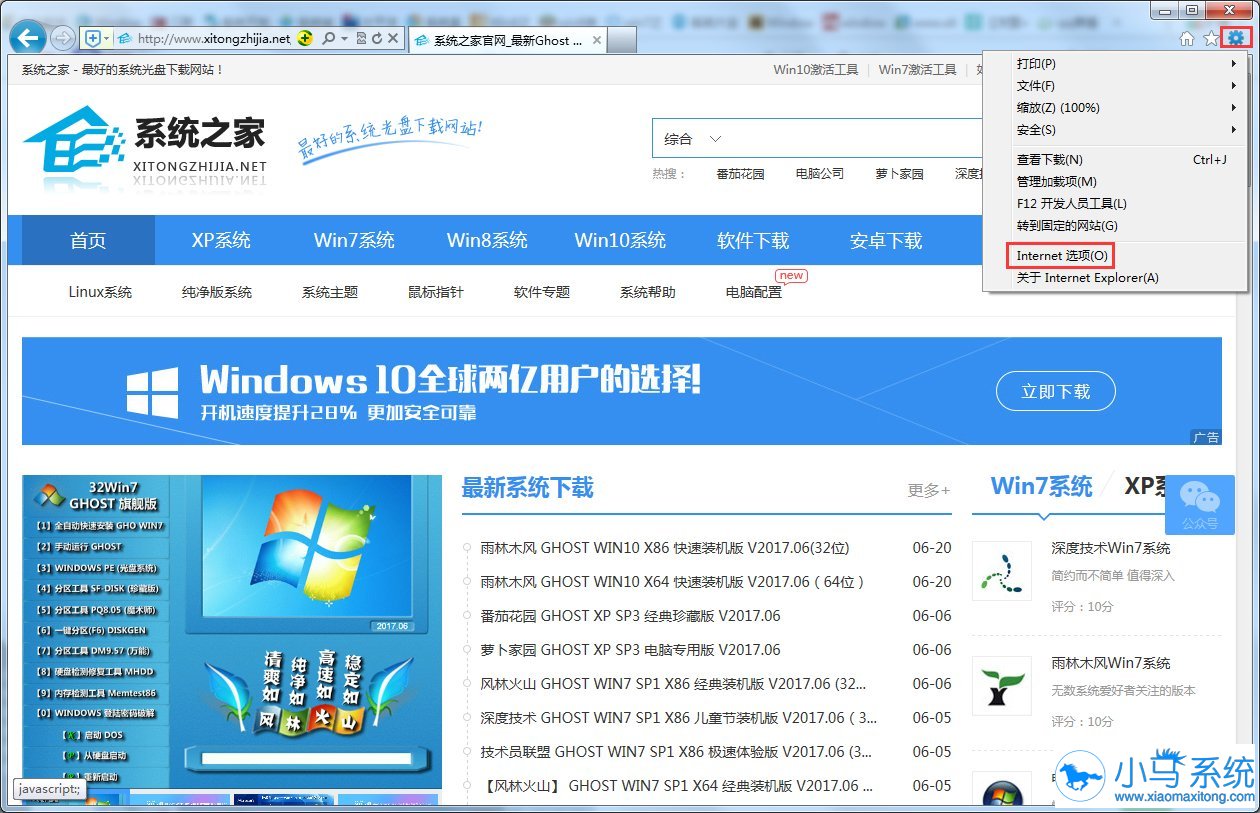Image resolution: width=1260 pixels, height=813 pixels.
Task: Click hot search link 萝卜家园
Action: (899, 174)
